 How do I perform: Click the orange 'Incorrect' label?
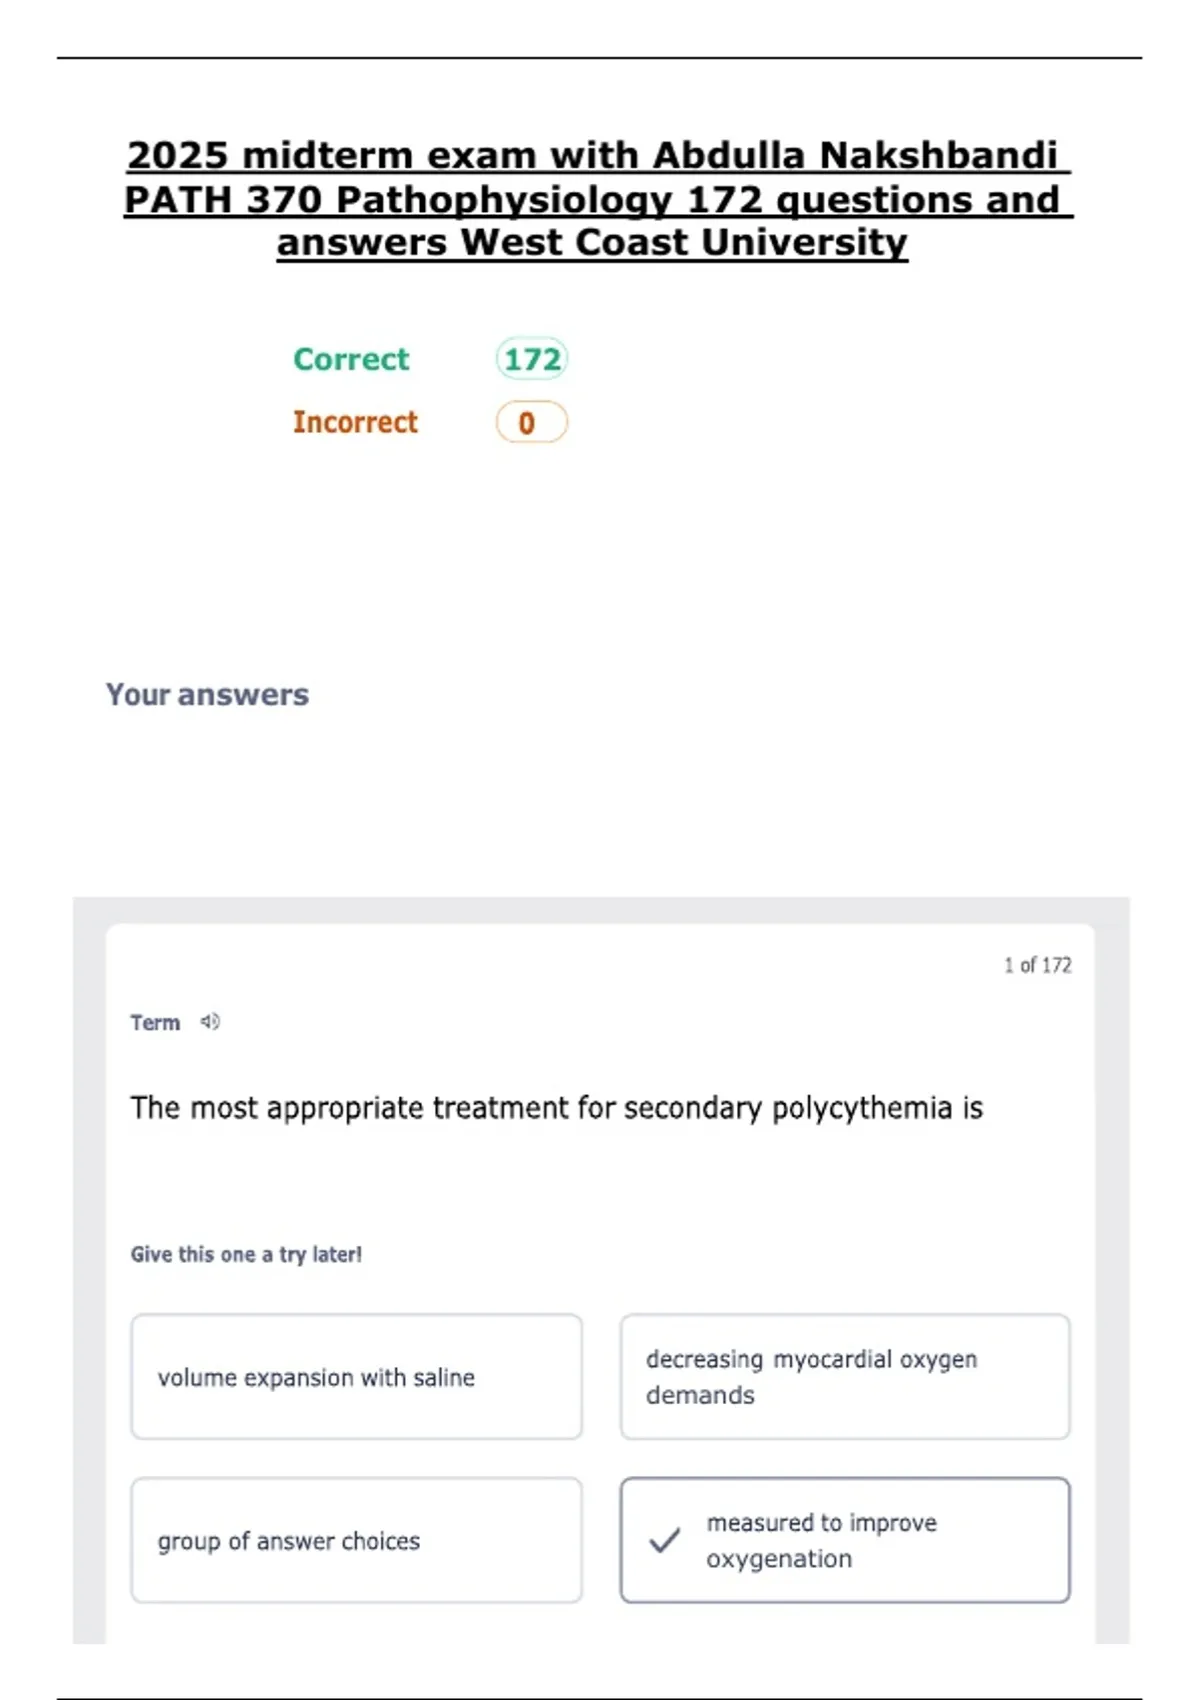(355, 422)
